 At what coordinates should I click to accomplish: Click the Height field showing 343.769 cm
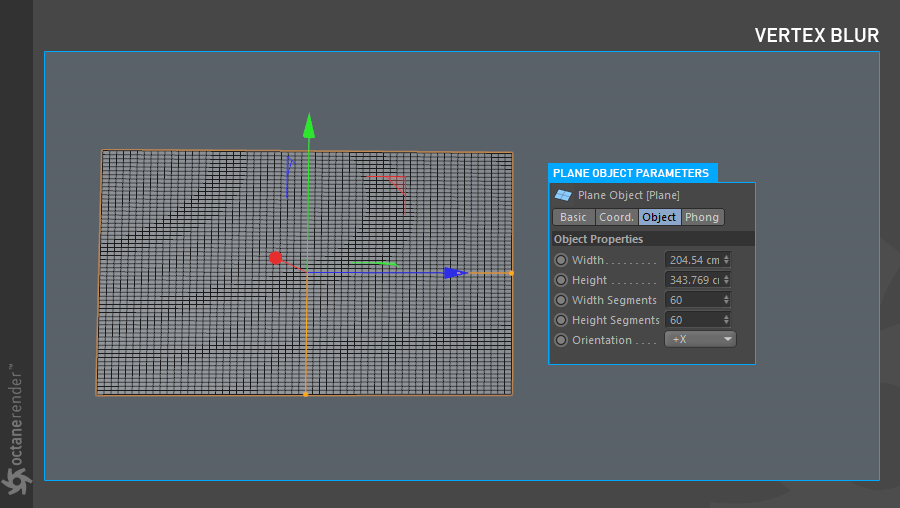click(693, 280)
